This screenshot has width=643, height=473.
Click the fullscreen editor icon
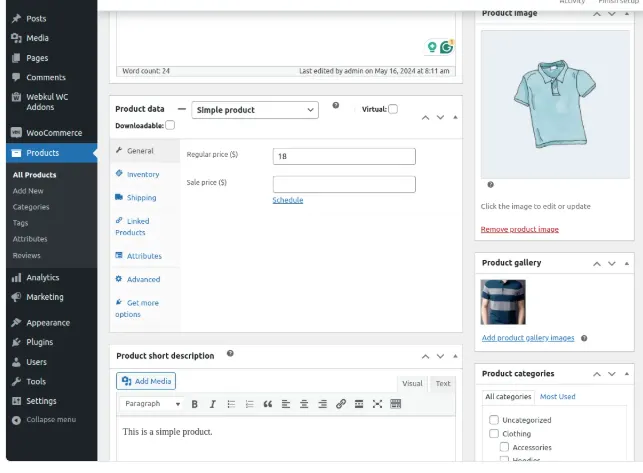pos(377,404)
